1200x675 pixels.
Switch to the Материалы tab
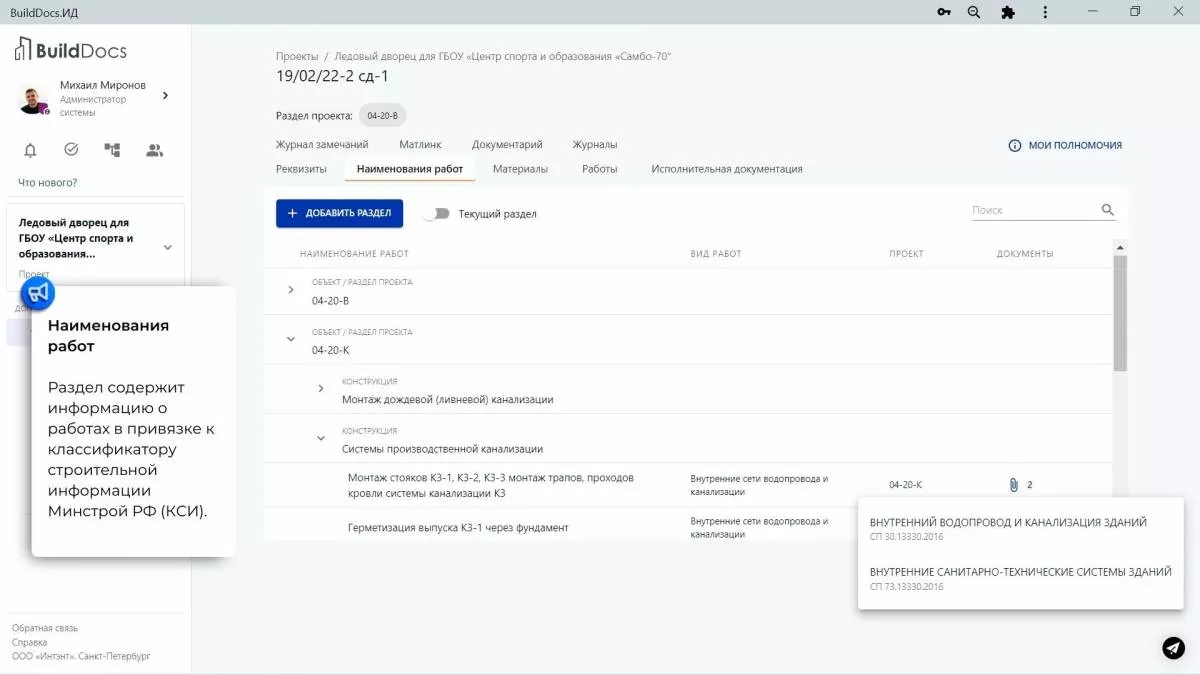coord(523,169)
